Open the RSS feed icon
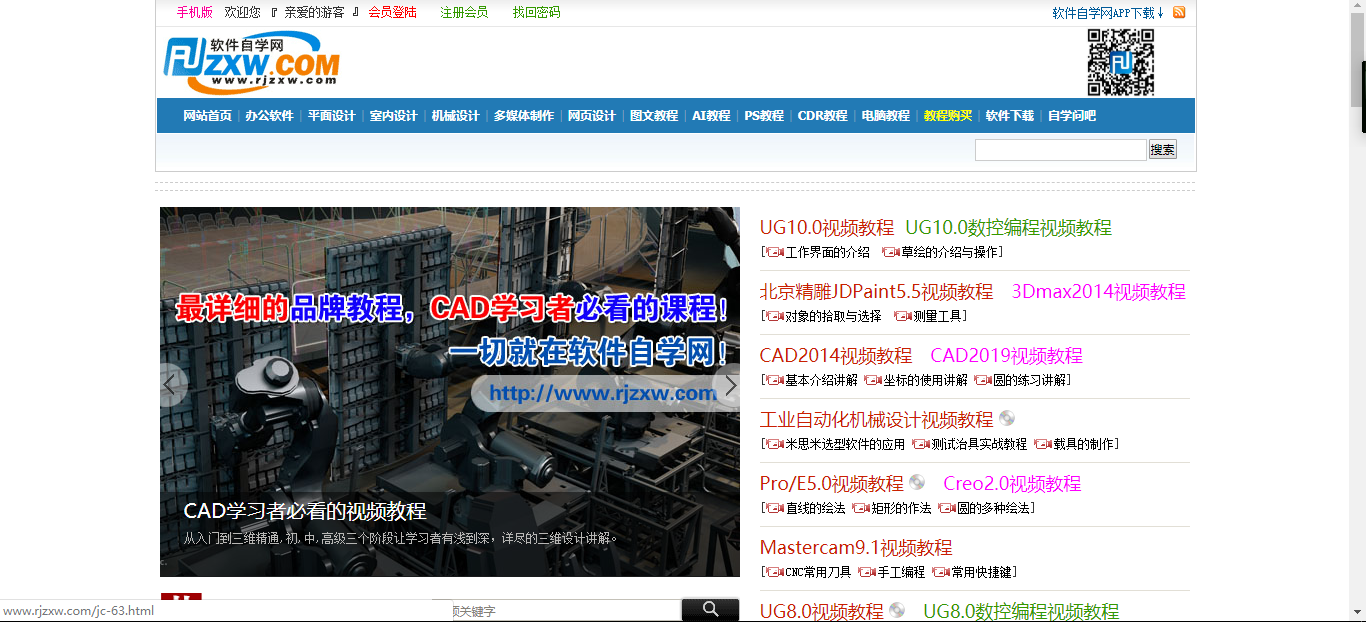This screenshot has width=1366, height=622. [1179, 12]
